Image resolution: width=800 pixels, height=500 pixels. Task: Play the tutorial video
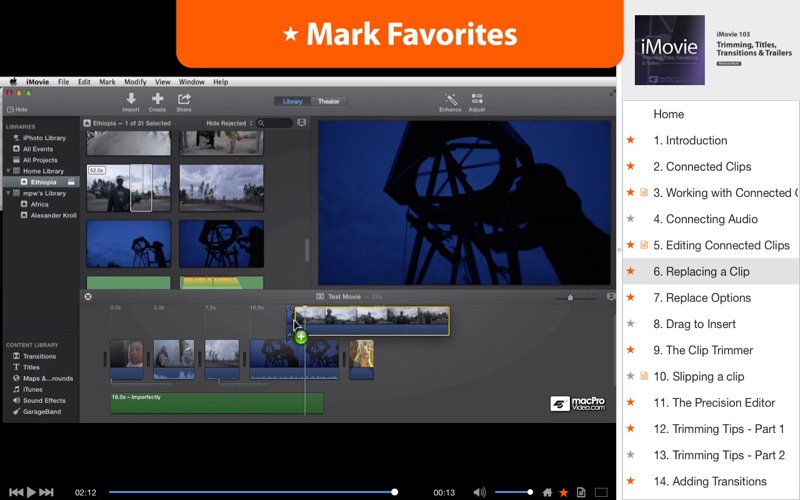point(31,492)
